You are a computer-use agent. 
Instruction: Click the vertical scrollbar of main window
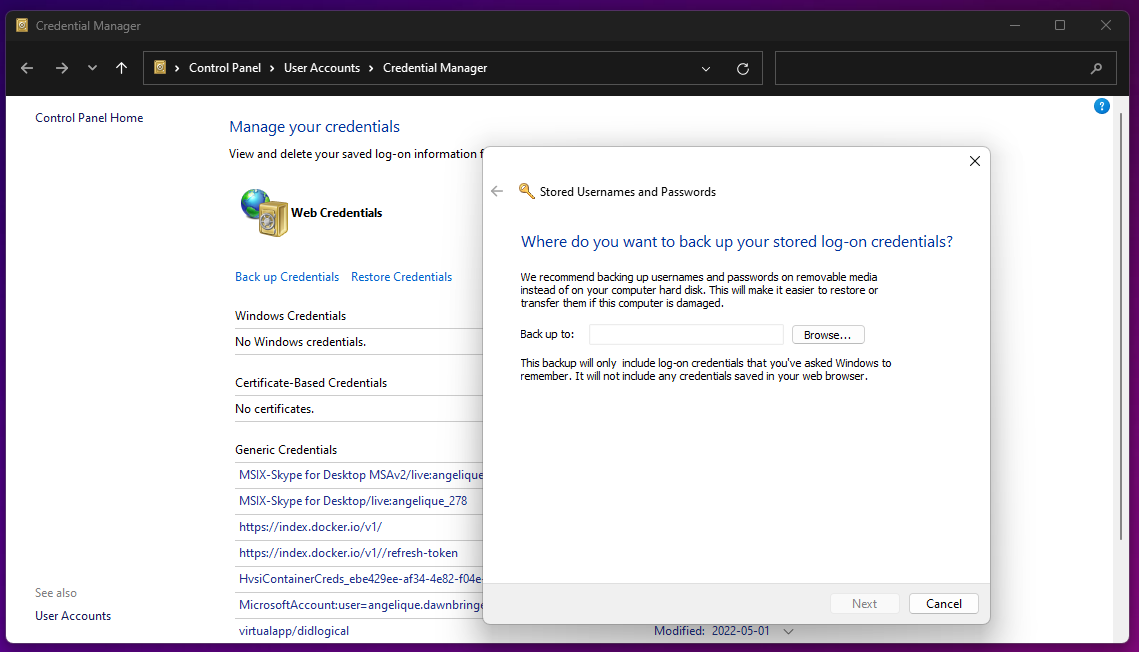[1122, 327]
